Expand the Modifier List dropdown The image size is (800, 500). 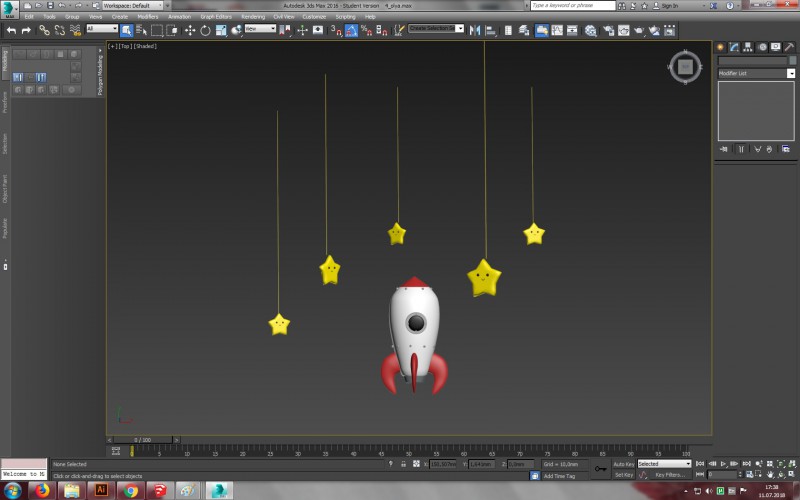click(755, 73)
